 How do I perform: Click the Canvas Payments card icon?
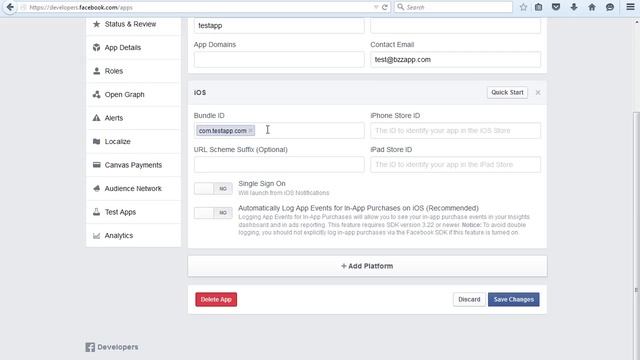click(96, 165)
